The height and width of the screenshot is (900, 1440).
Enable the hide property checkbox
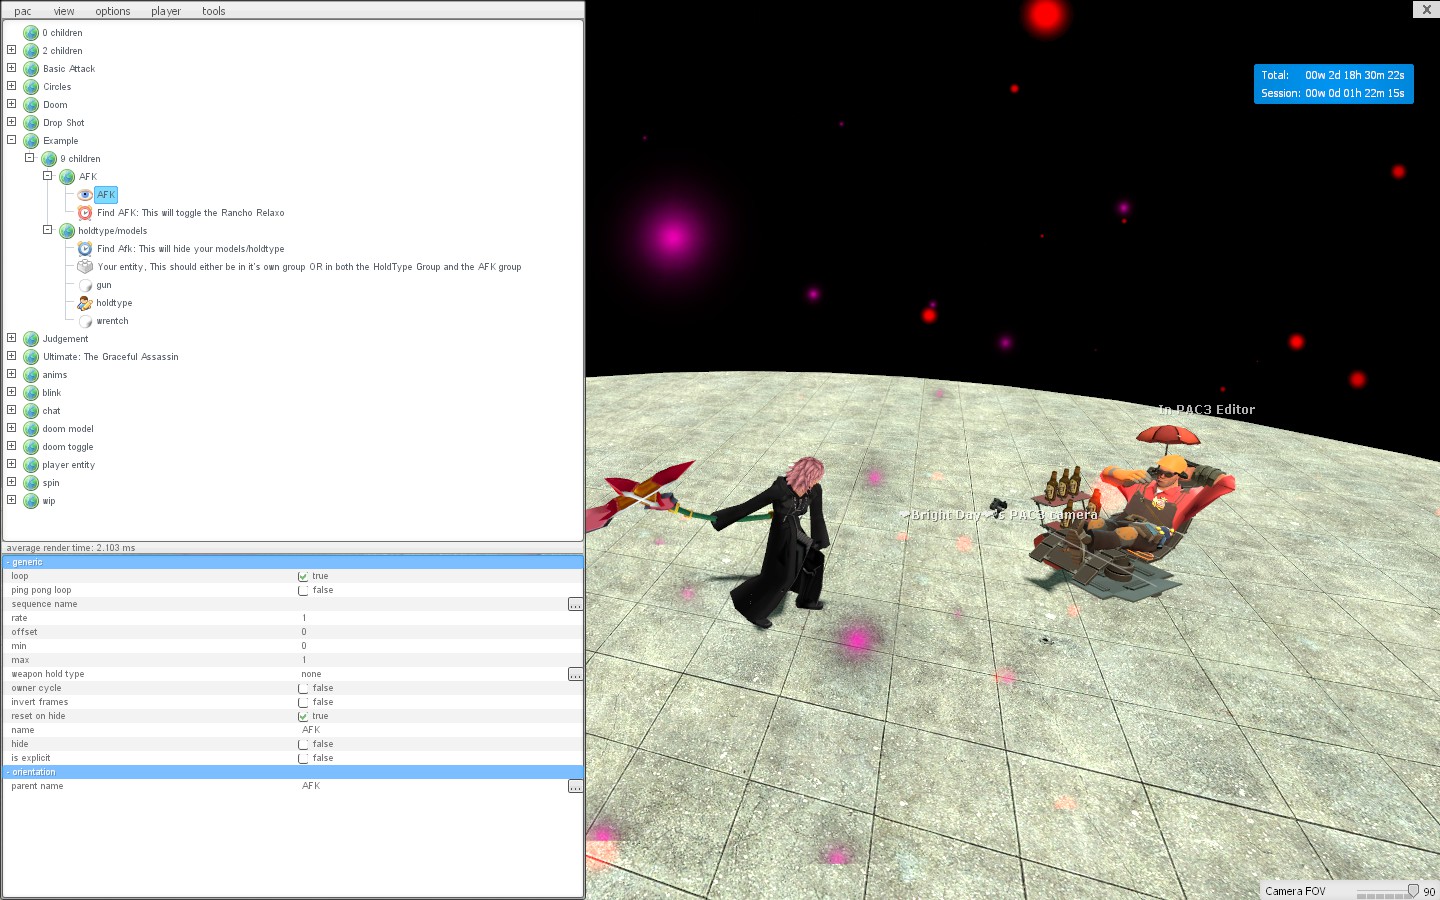click(x=303, y=744)
